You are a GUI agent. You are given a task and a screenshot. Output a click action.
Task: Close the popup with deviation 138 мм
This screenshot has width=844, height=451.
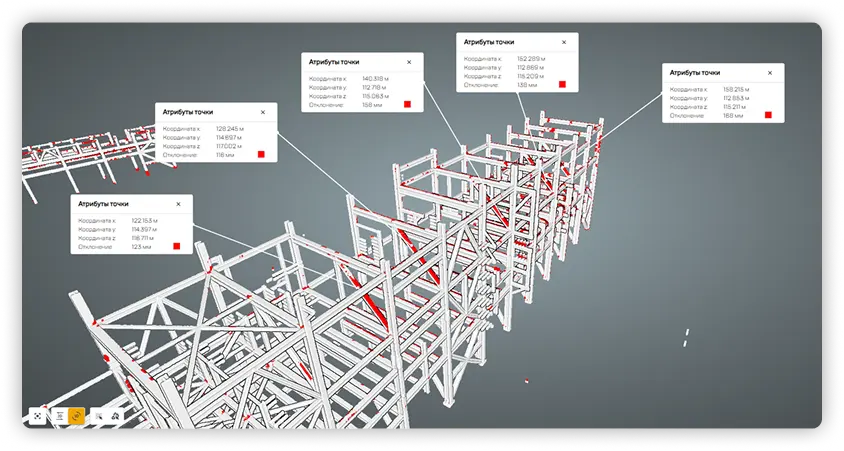click(x=563, y=43)
